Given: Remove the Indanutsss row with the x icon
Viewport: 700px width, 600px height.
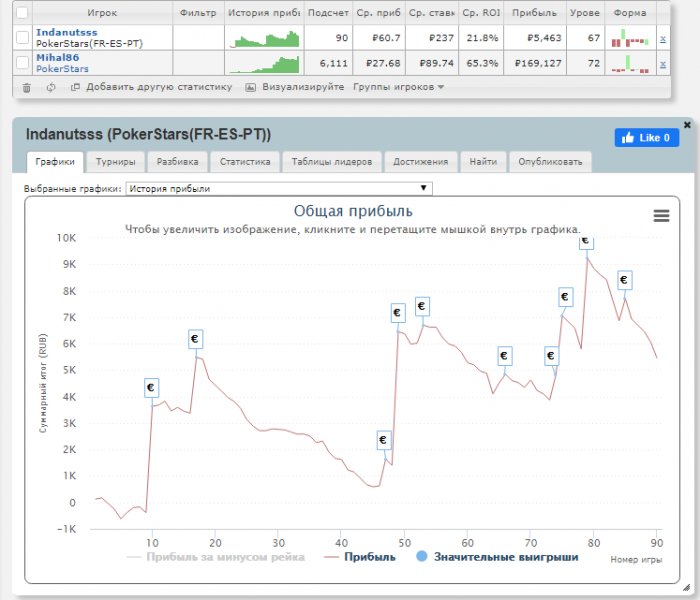Looking at the screenshot, I should 663,38.
